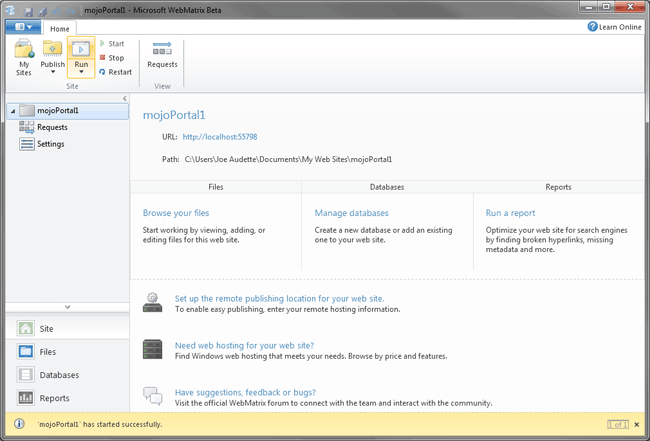Click the Run site icon
This screenshot has width=650, height=441.
[x=81, y=48]
